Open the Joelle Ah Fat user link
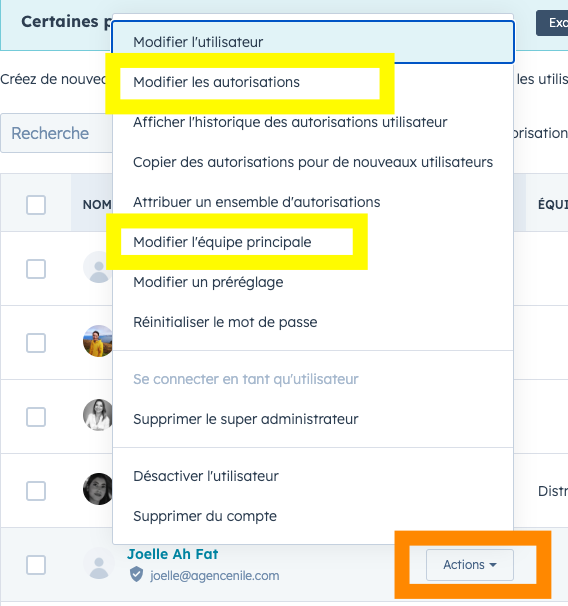Viewport: 568px width, 606px height. tap(173, 554)
